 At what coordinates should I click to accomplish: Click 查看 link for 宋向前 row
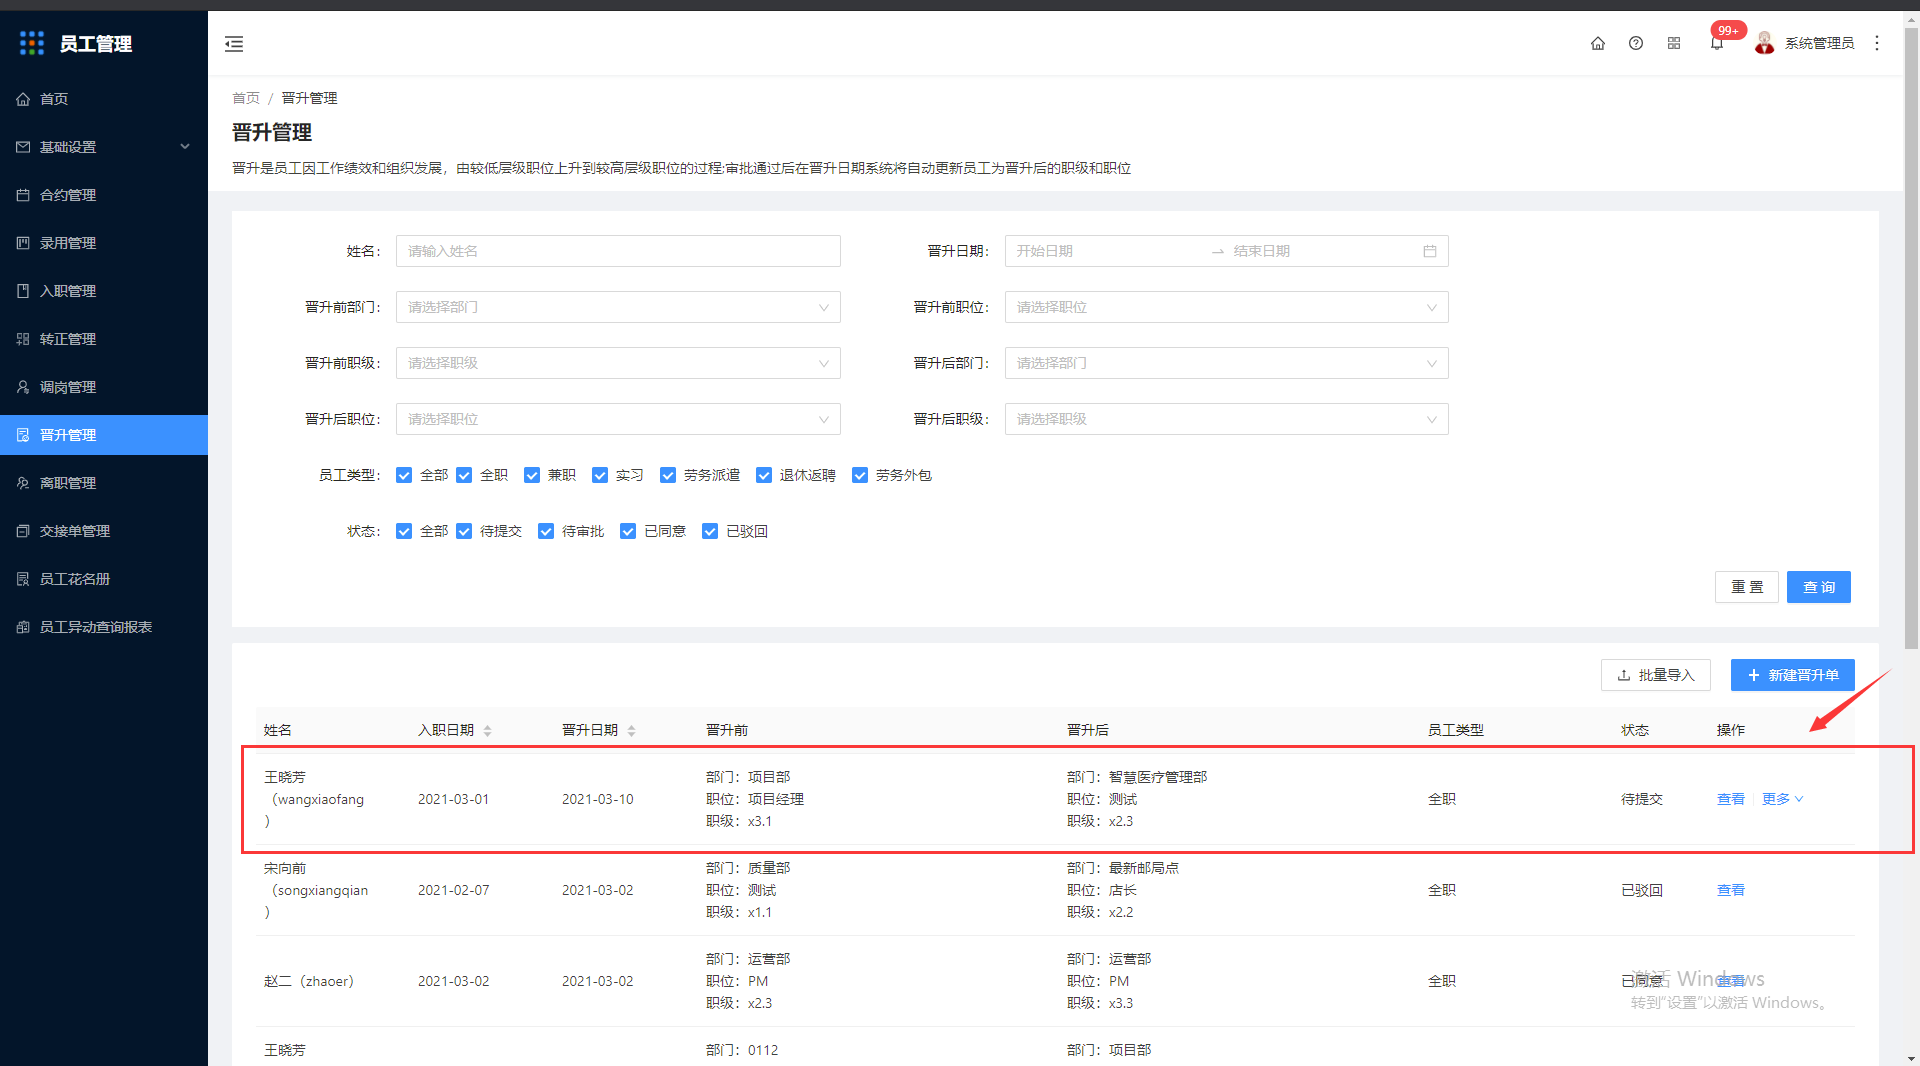click(x=1730, y=890)
